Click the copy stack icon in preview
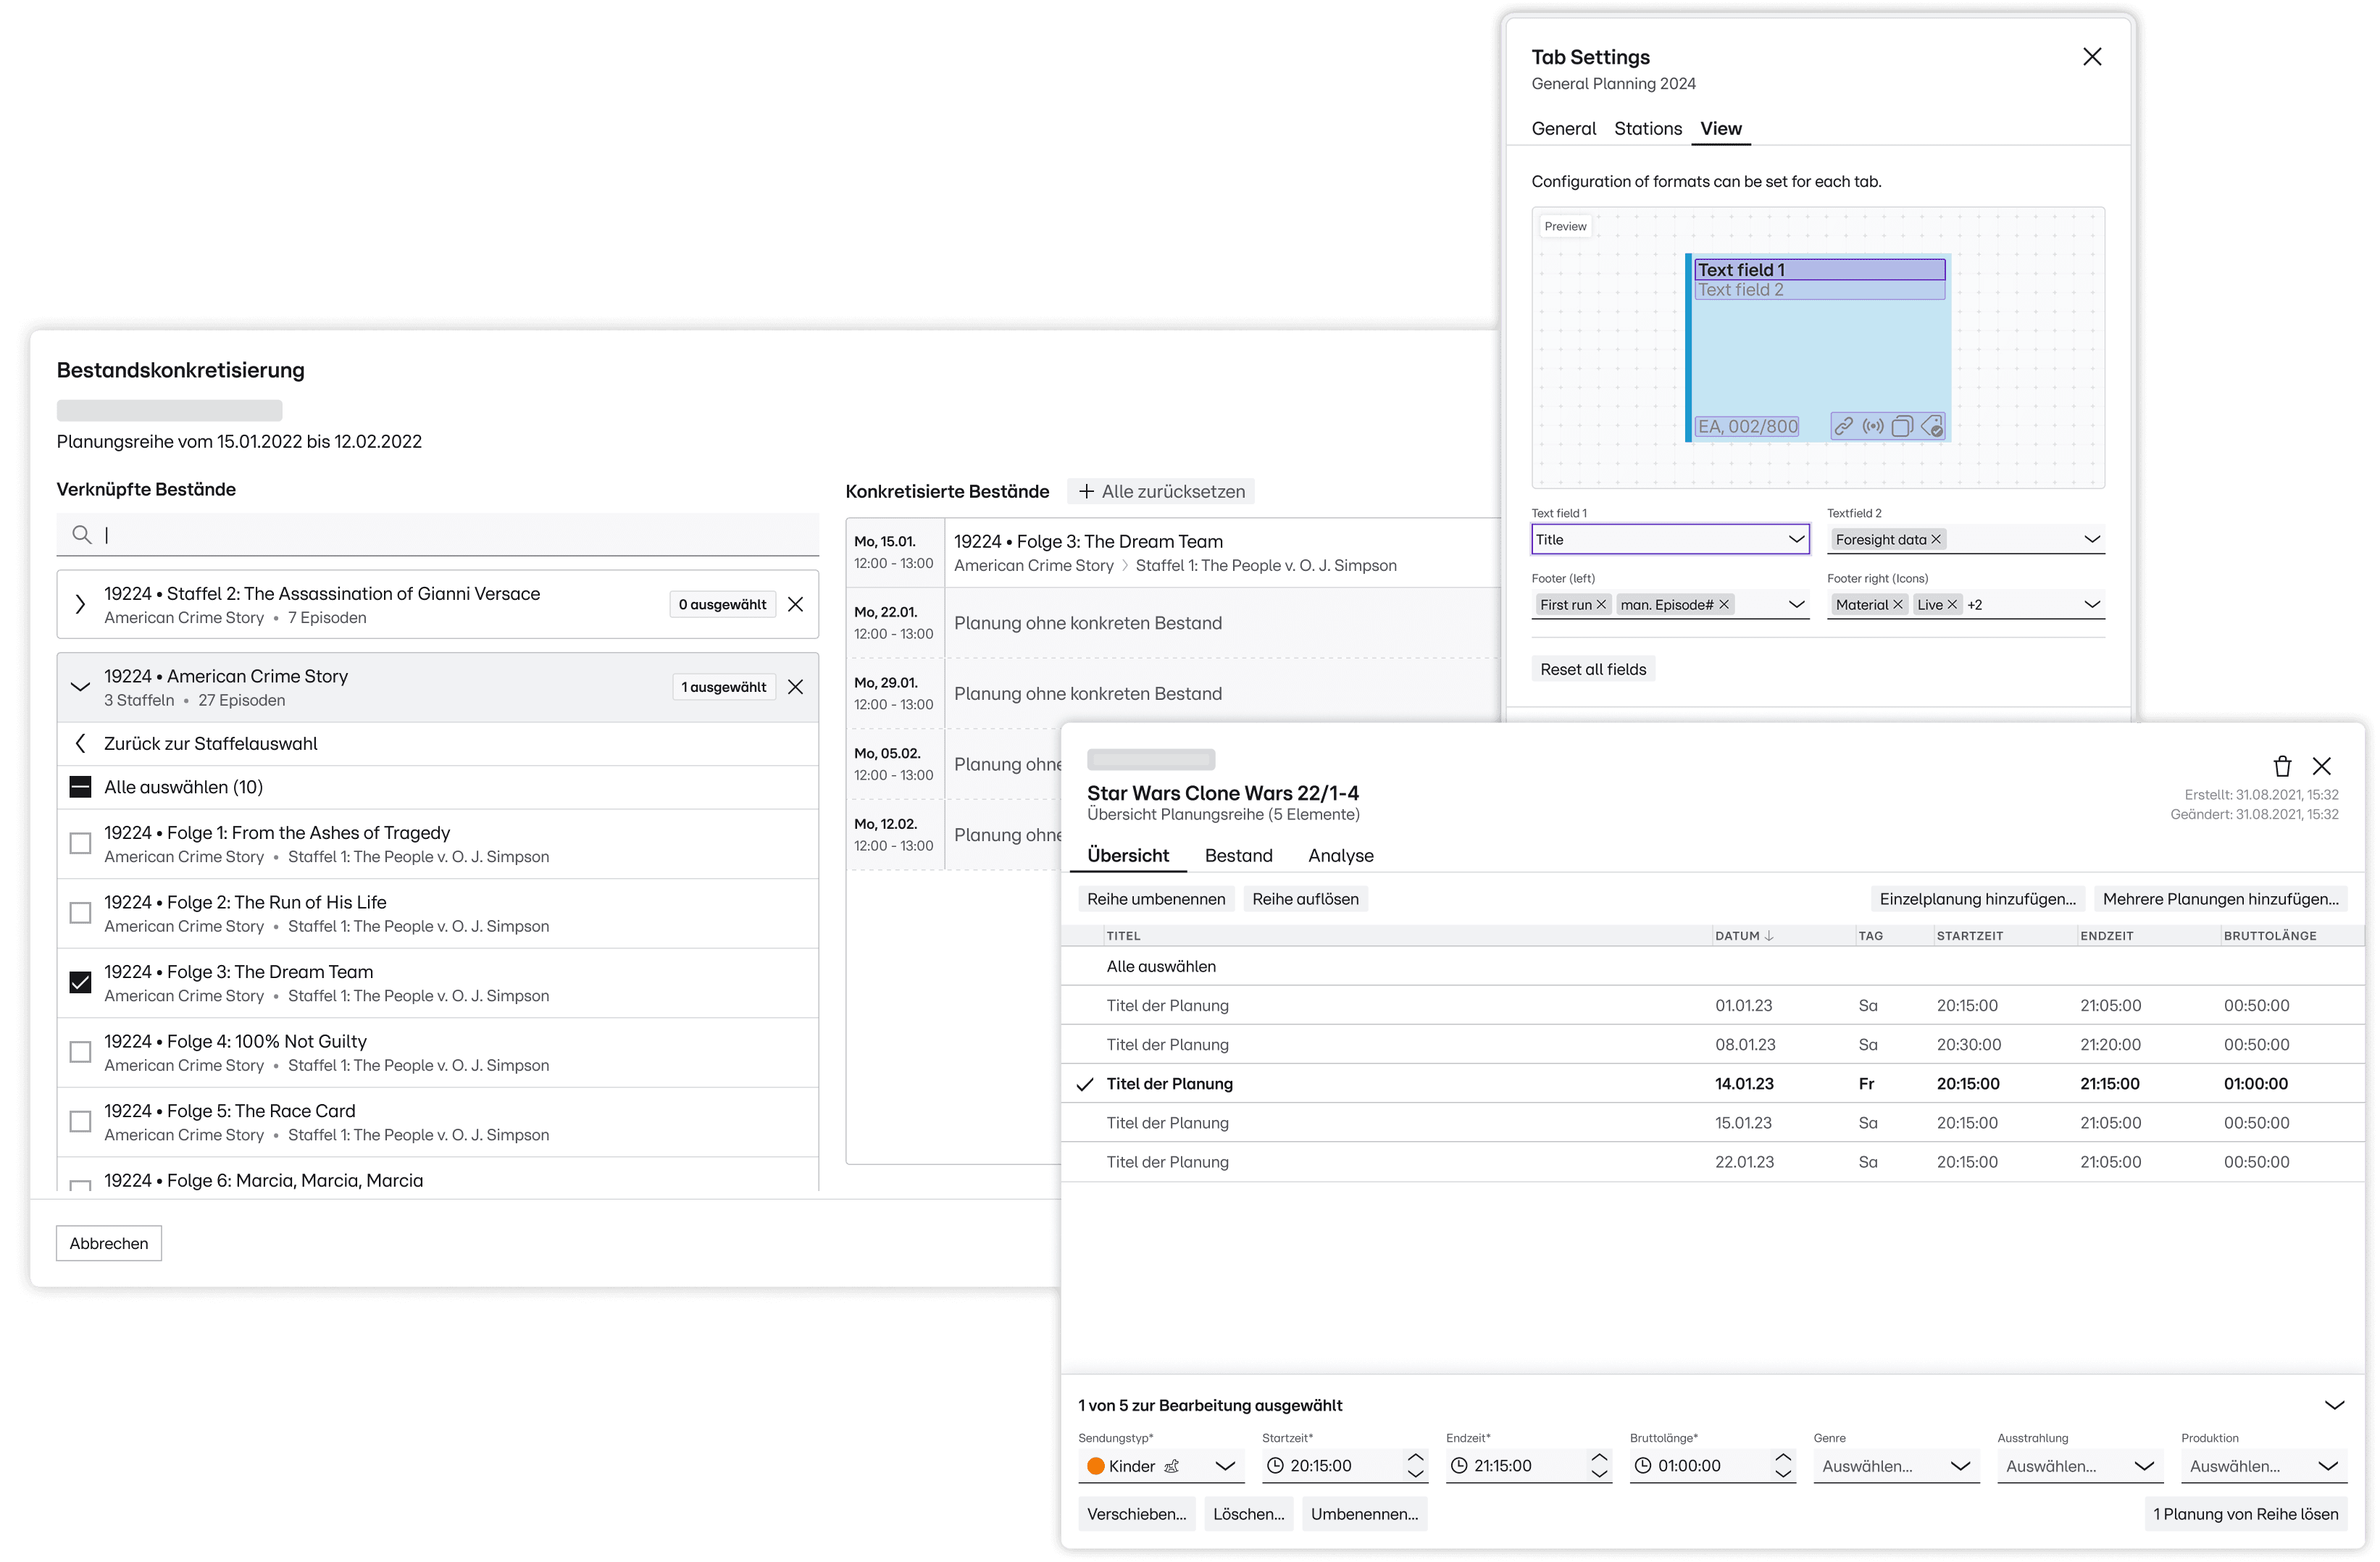Screen dimensions: 2380x1562 [1902, 427]
